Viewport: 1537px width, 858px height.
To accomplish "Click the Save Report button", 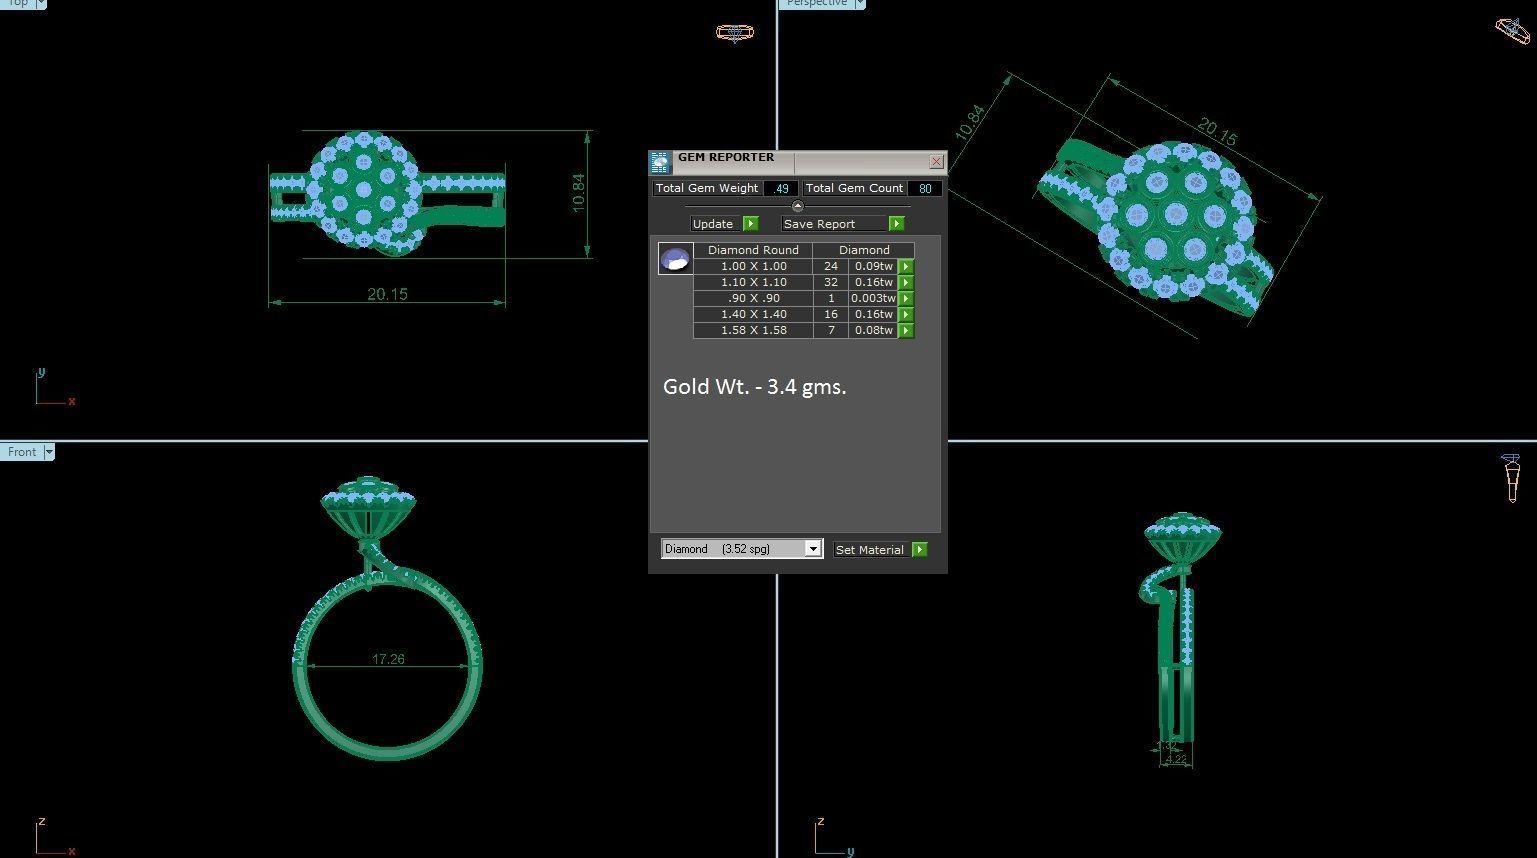I will click(x=834, y=224).
